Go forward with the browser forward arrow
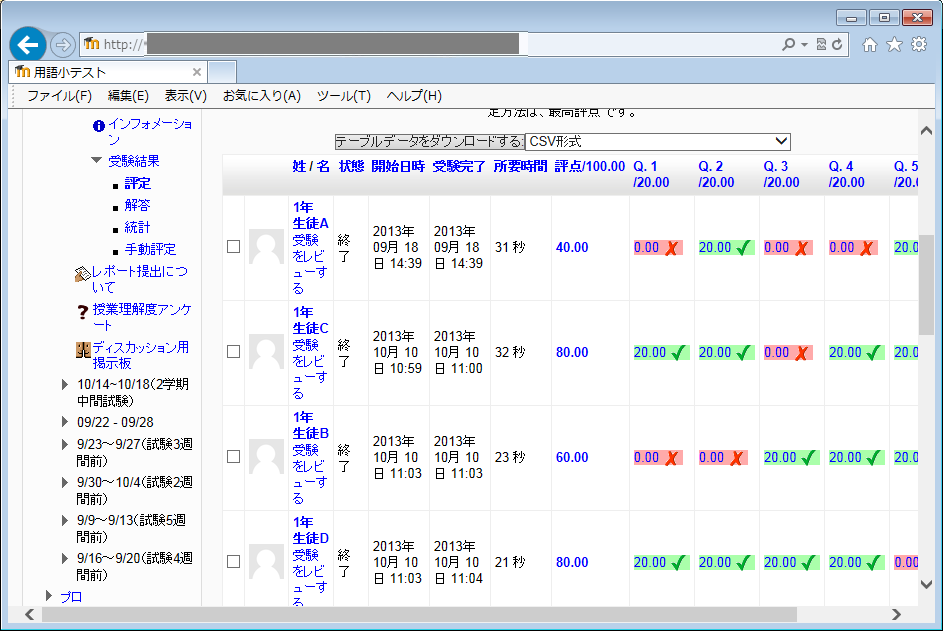 [62, 45]
